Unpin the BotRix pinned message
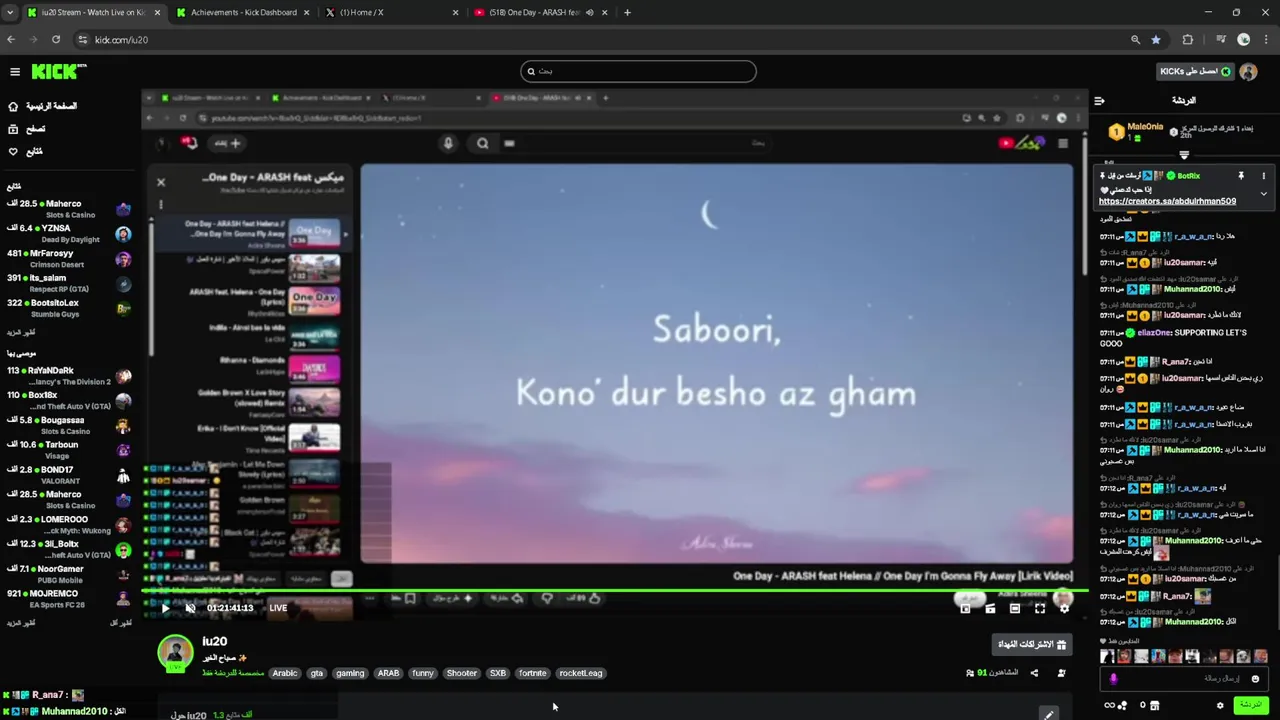Viewport: 1280px width, 720px height. tap(1241, 176)
